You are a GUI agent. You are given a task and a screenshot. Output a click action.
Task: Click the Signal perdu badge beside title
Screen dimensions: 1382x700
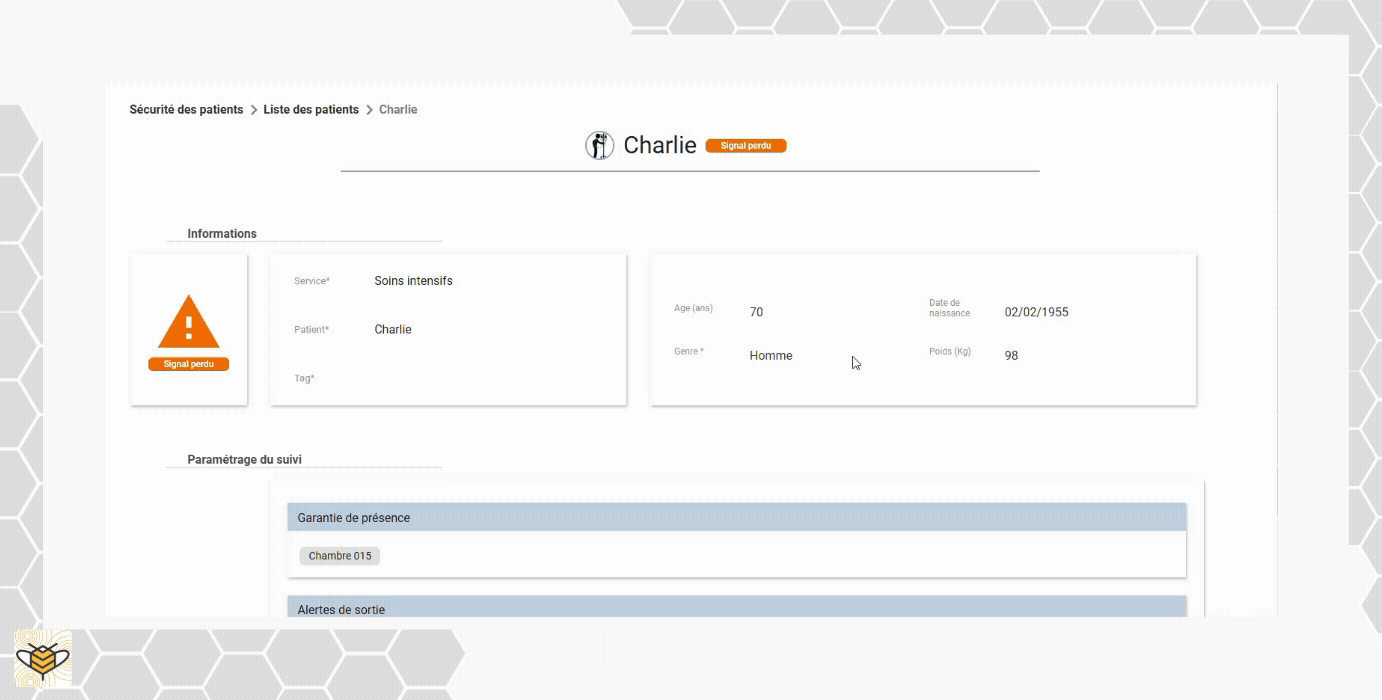746,146
